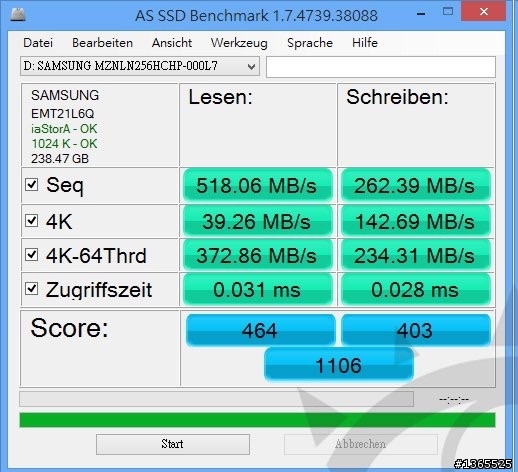Expand the drive selection dropdown arrow
Screen dimensions: 518x472
[252, 66]
